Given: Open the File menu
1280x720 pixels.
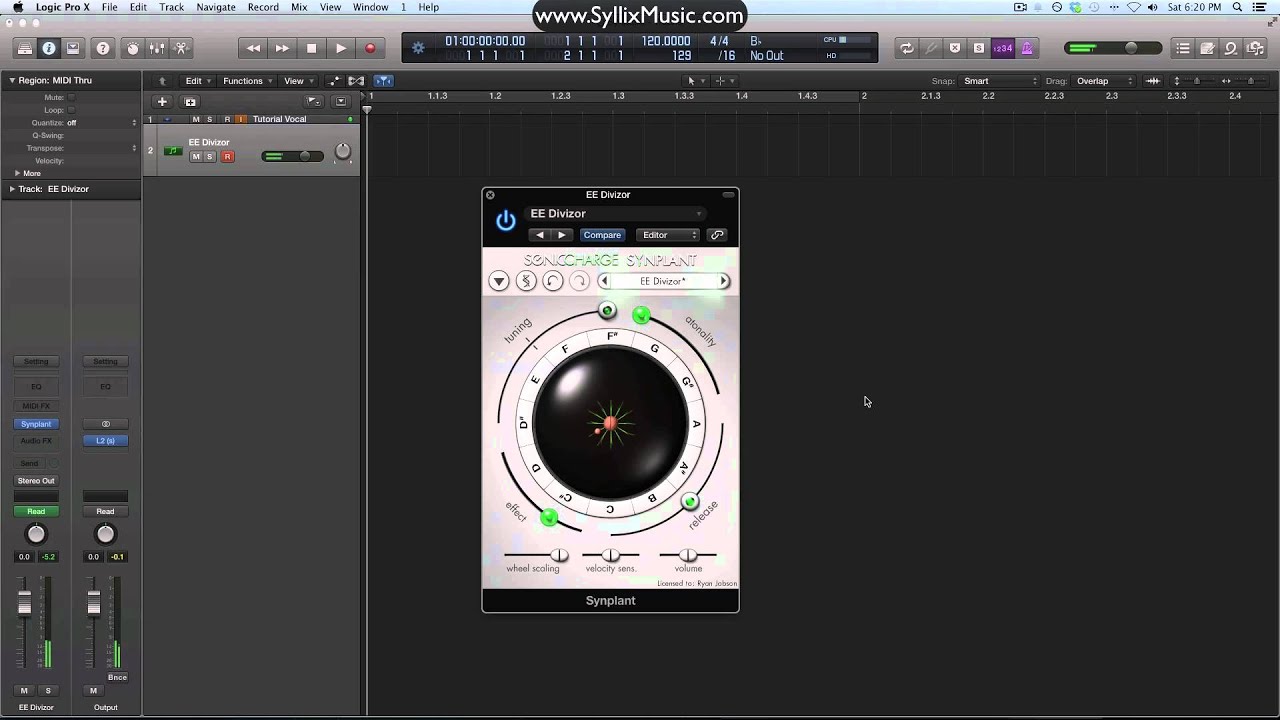Looking at the screenshot, I should pyautogui.click(x=109, y=7).
